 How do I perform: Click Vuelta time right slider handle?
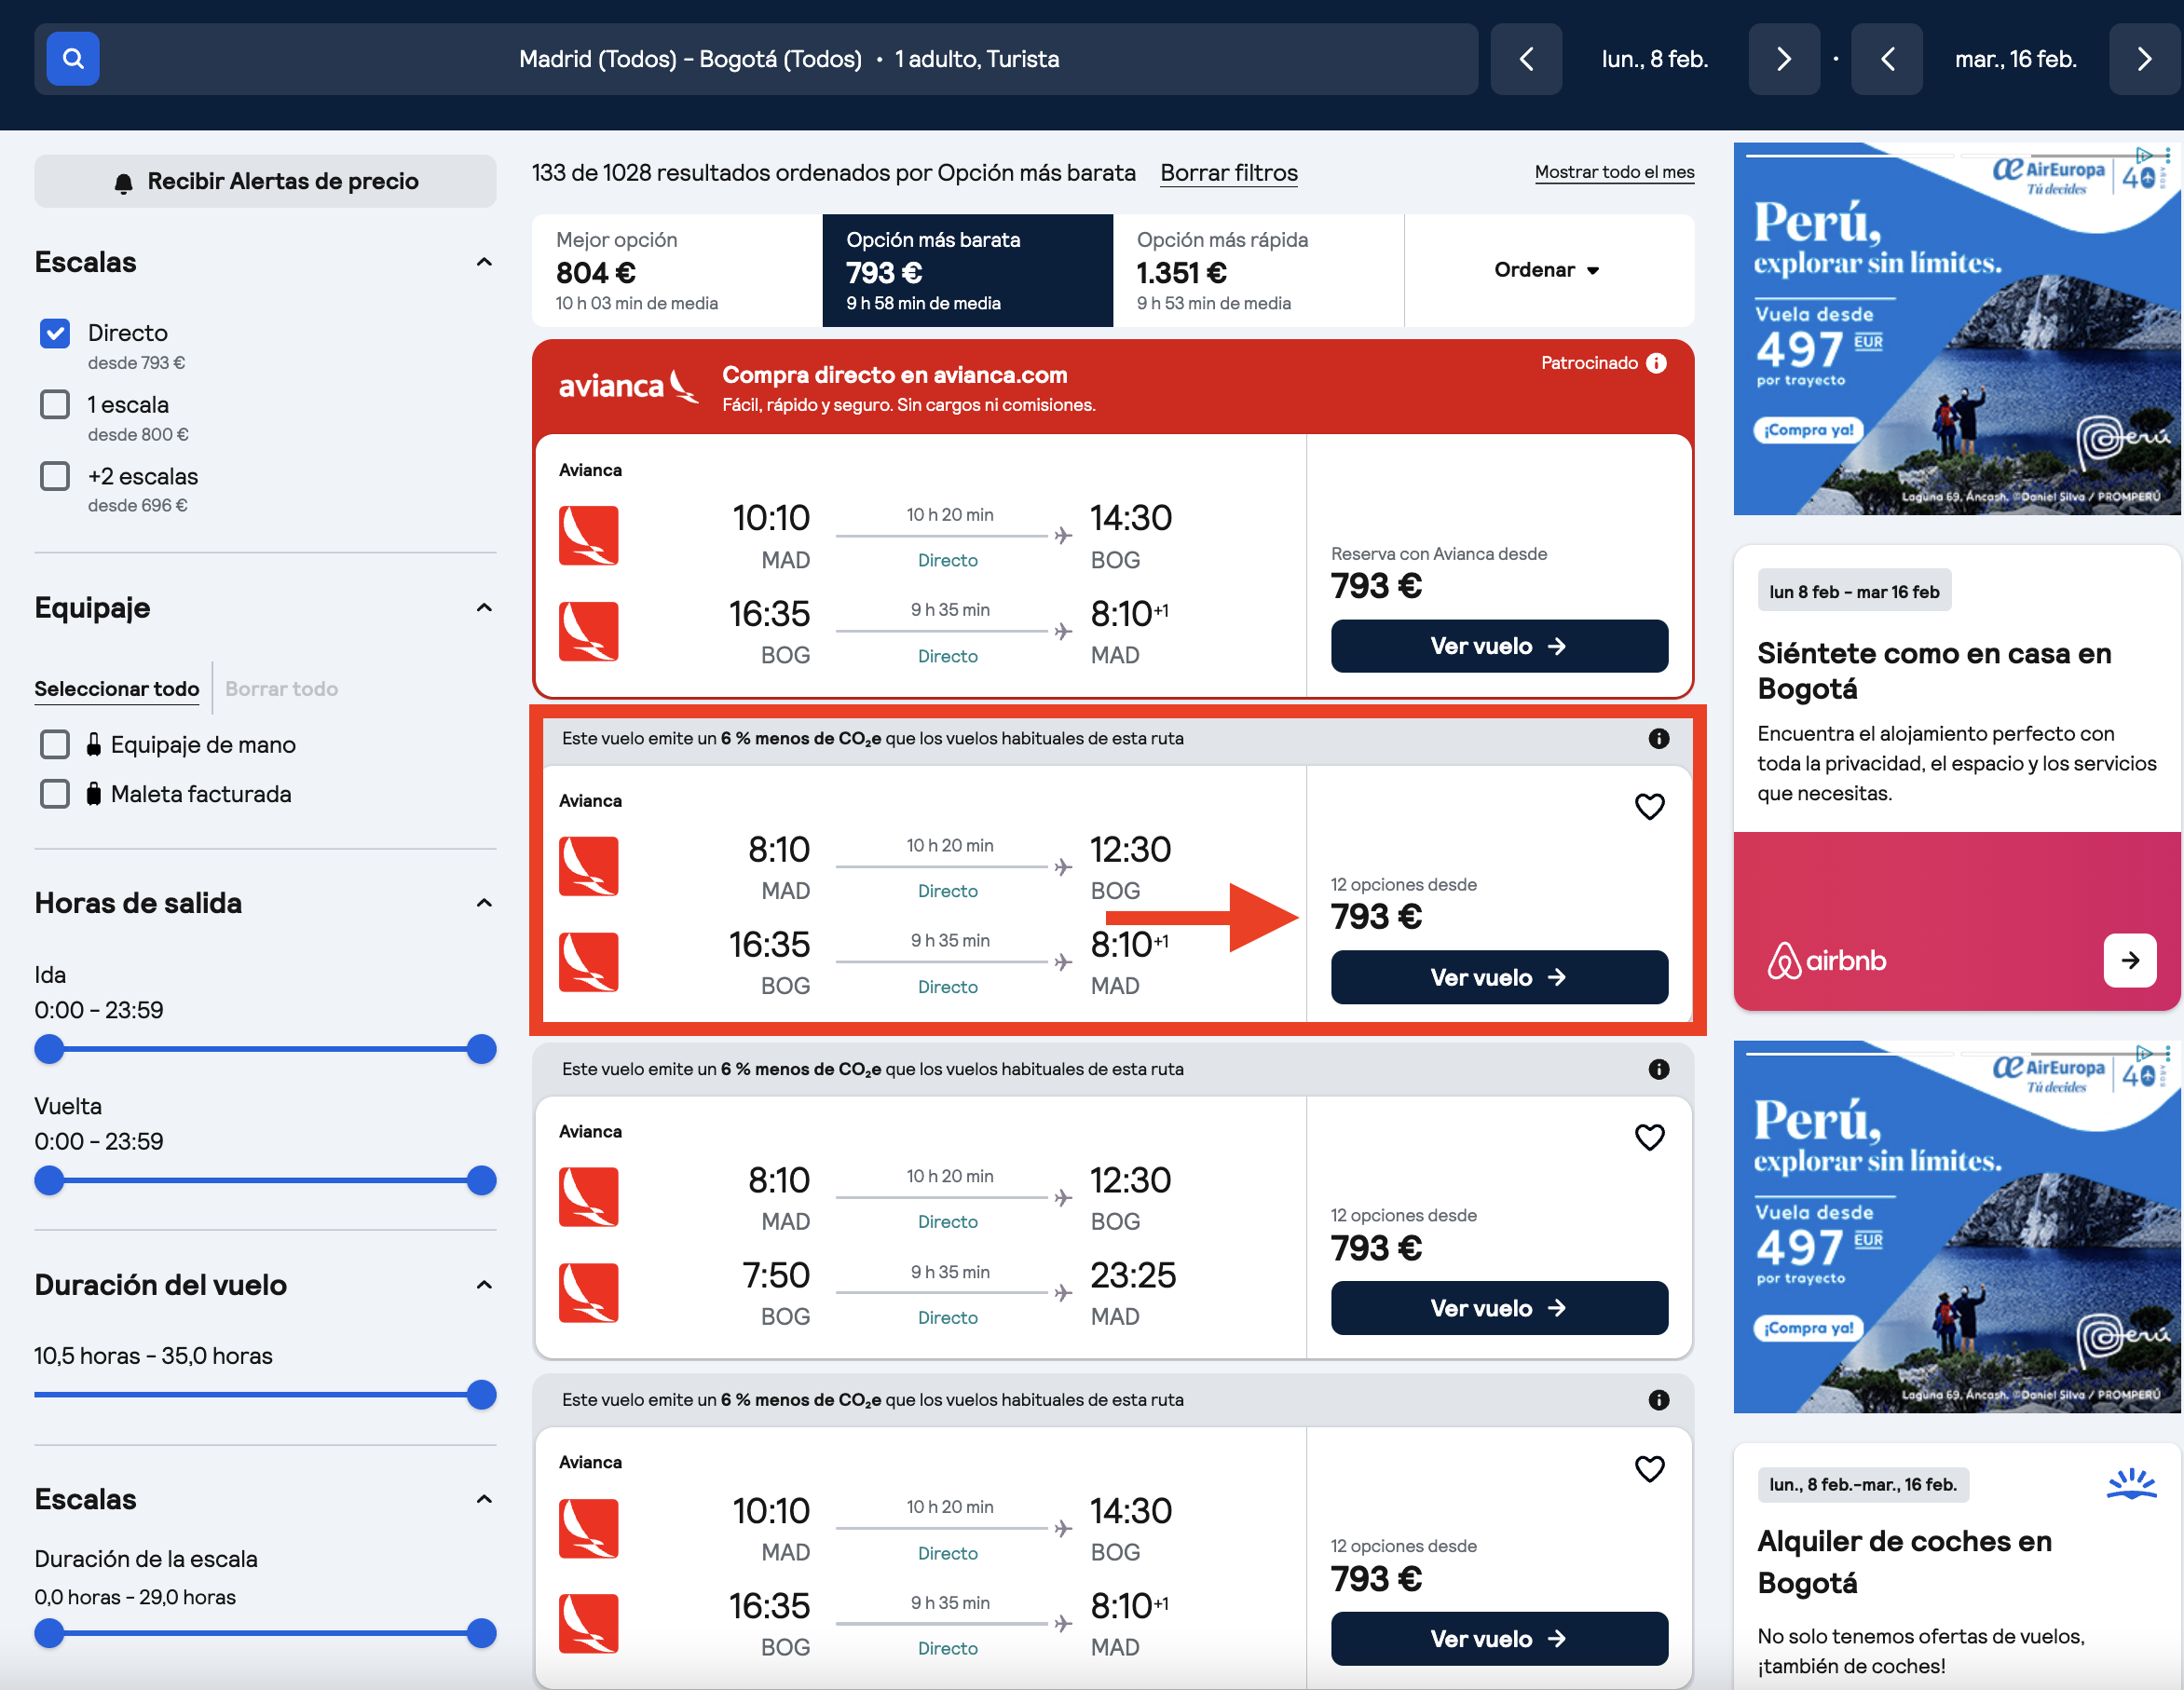click(481, 1180)
